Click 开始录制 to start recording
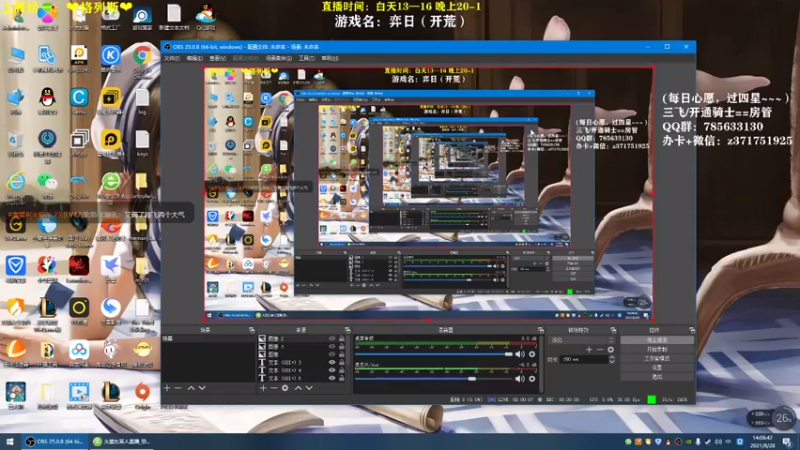Viewport: 800px width, 450px height. tap(657, 349)
